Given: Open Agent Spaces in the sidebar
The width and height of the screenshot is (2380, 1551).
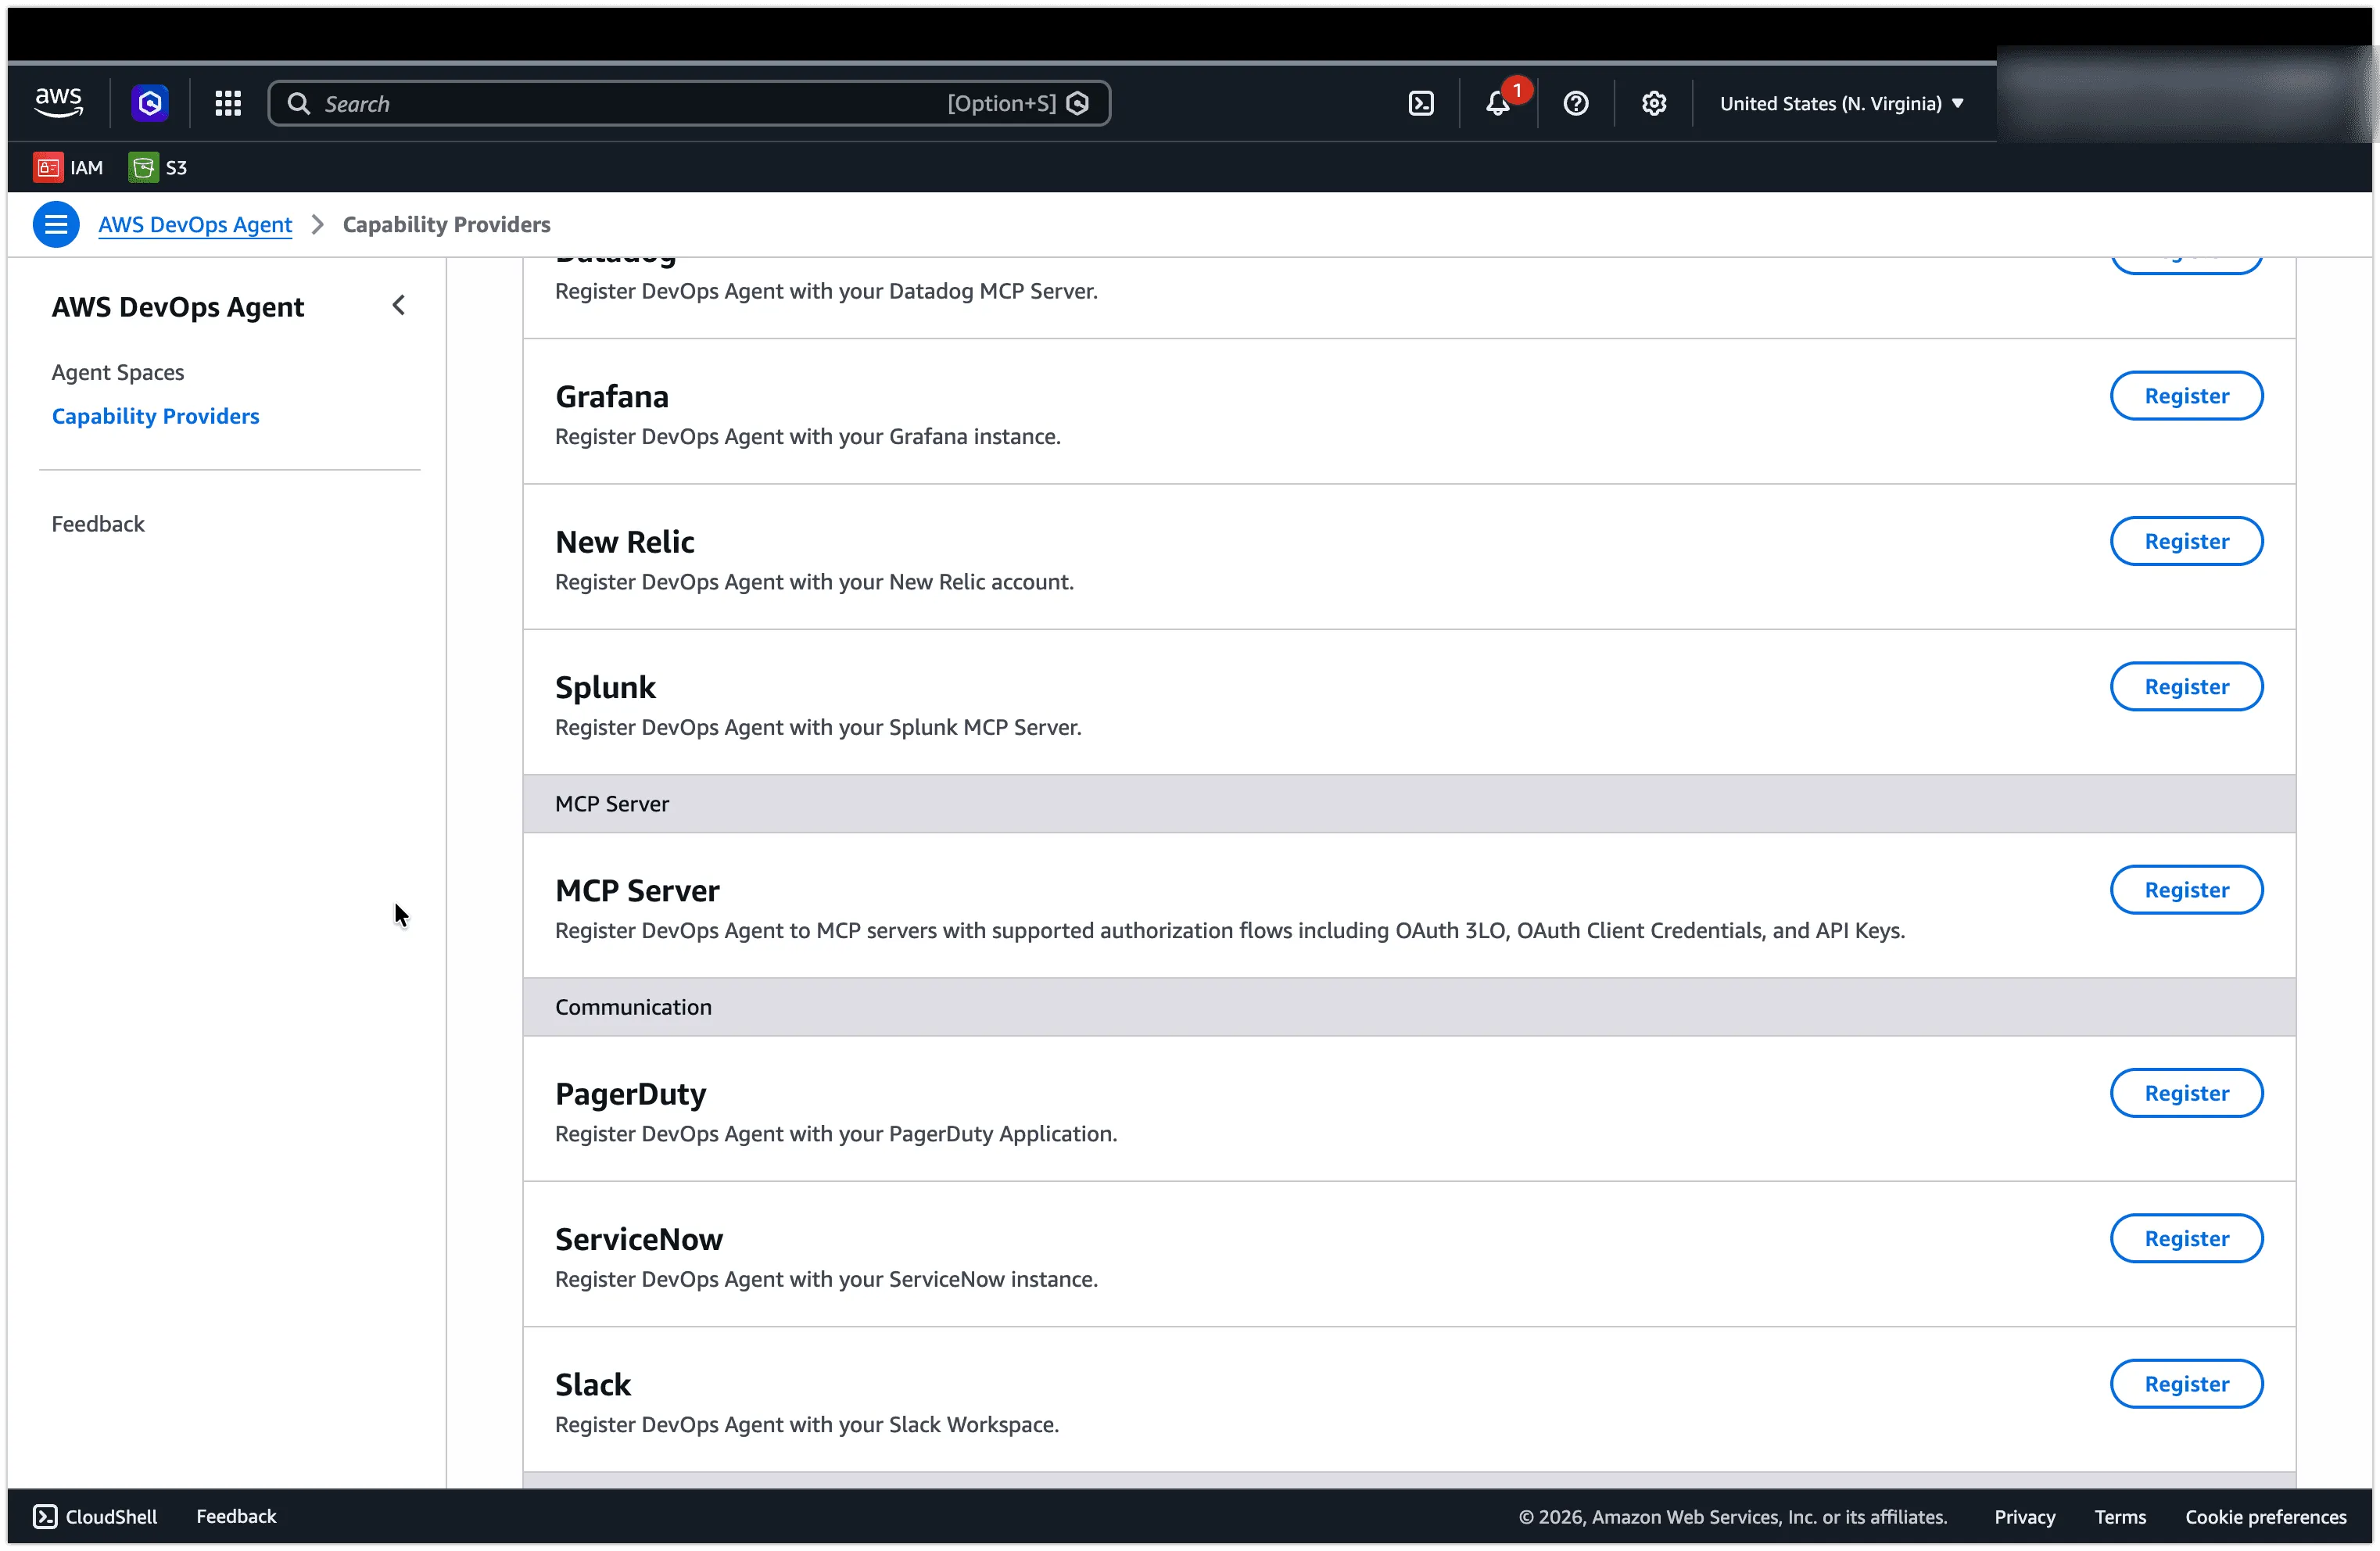Looking at the screenshot, I should tap(118, 372).
